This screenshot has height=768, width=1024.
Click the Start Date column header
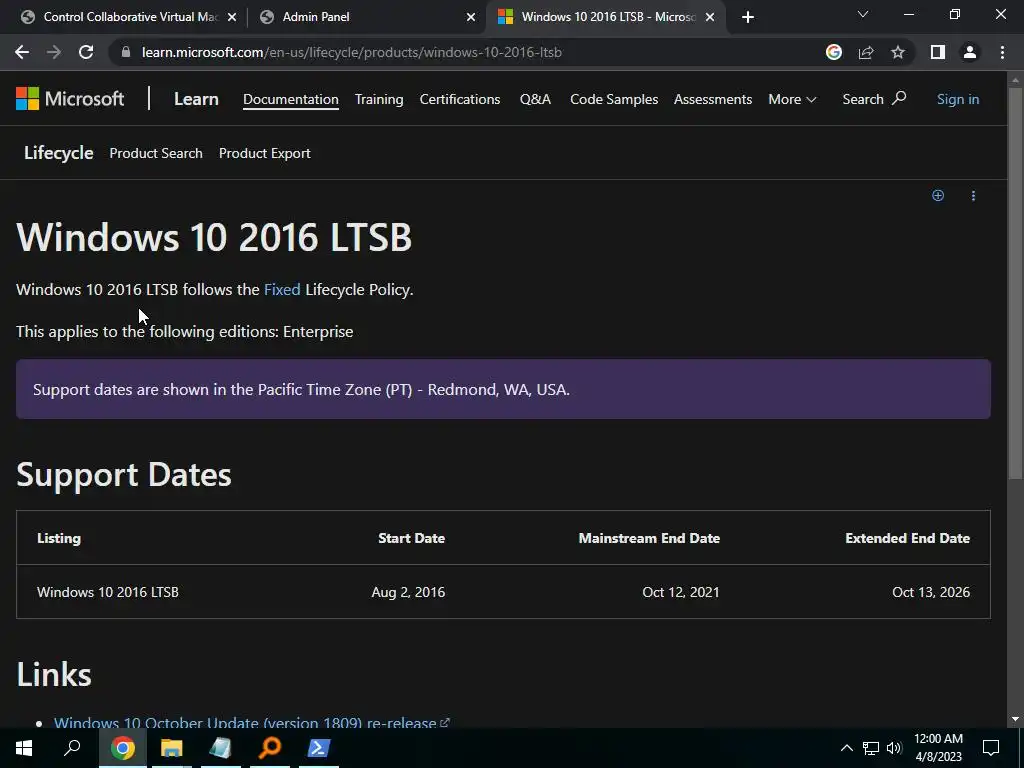411,538
